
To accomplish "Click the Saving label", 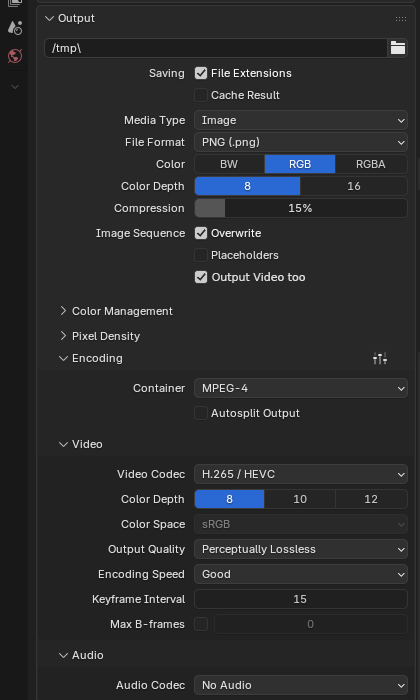I will [166, 73].
